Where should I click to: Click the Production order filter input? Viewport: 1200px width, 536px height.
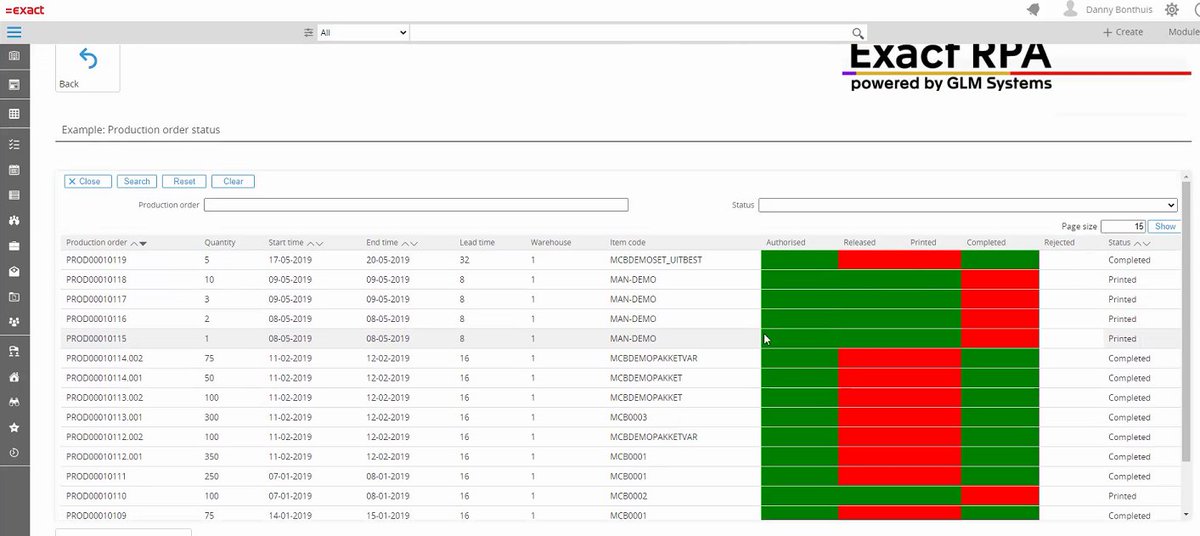pos(416,205)
